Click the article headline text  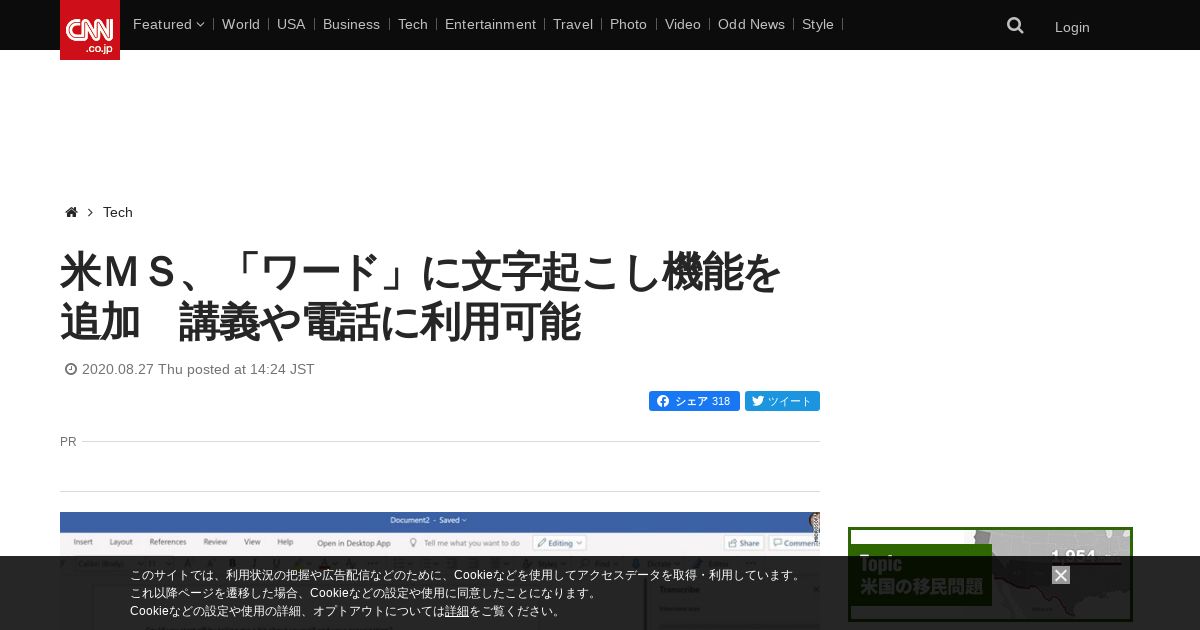coord(420,297)
